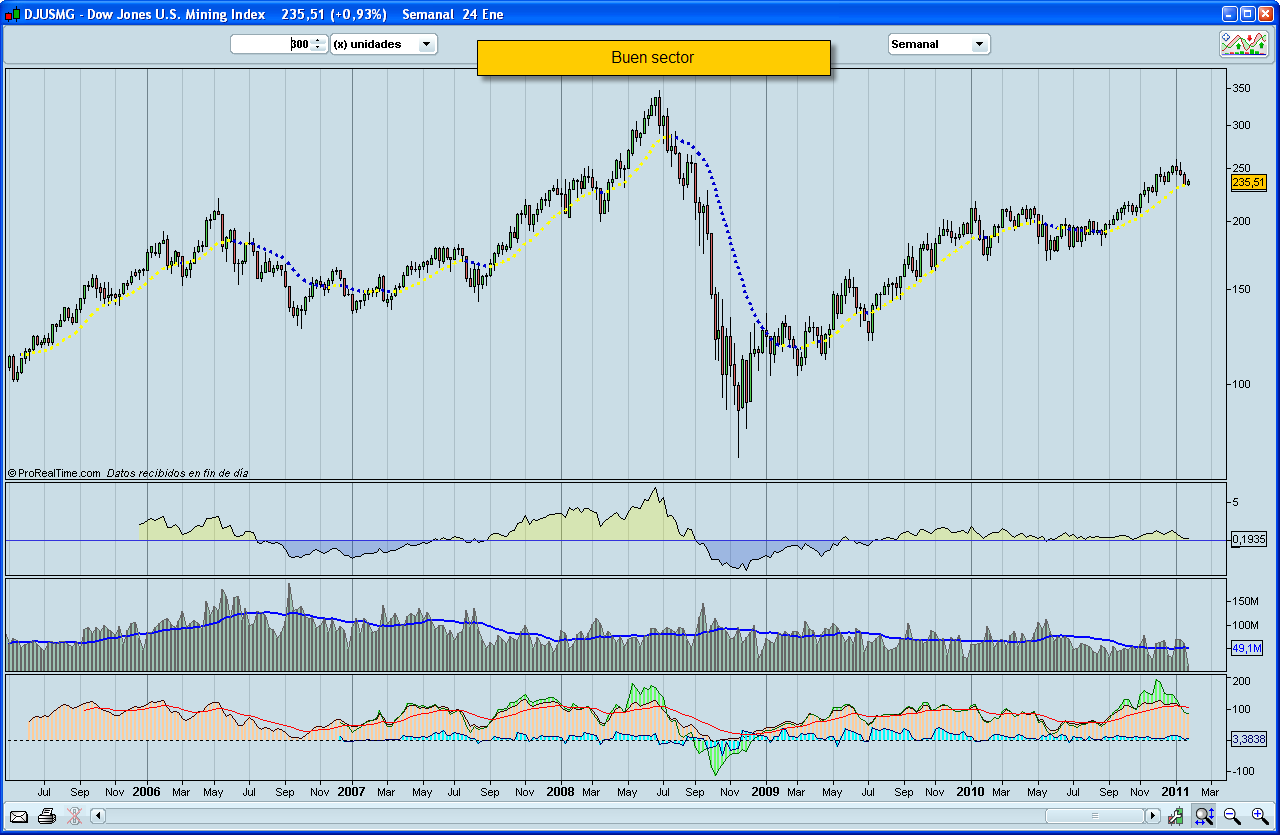The image size is (1280, 835).
Task: Click the left arrow of the chart scrollbar
Action: pos(97,815)
